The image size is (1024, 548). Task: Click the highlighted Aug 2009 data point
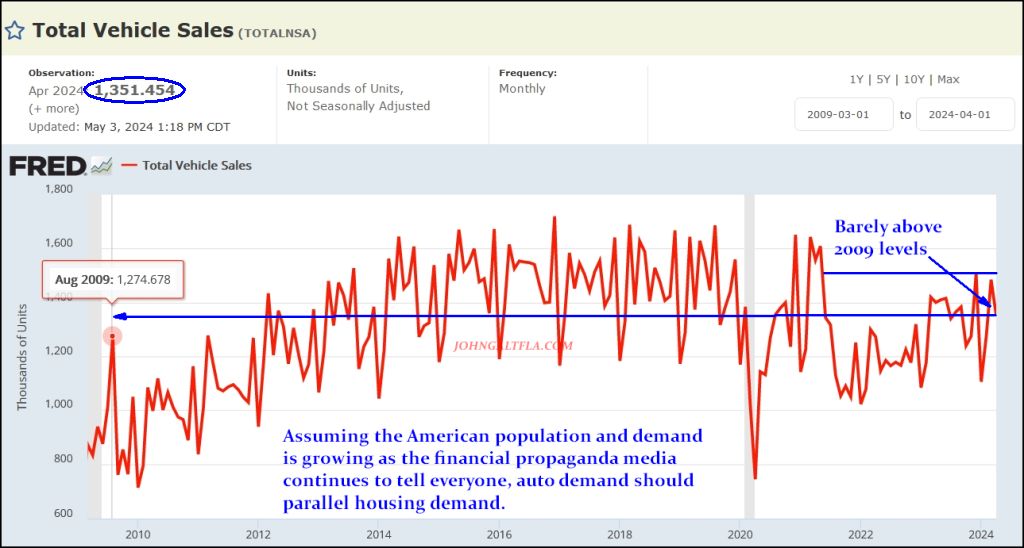coord(113,336)
